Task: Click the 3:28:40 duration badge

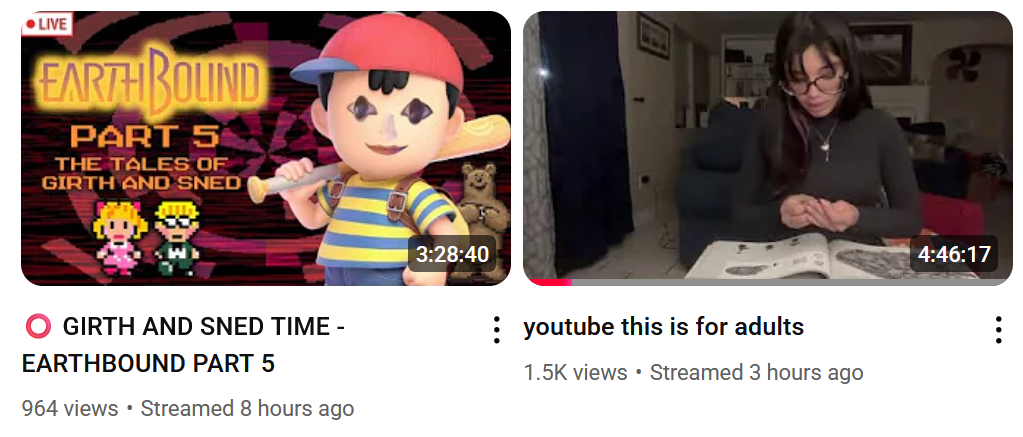Action: point(452,254)
